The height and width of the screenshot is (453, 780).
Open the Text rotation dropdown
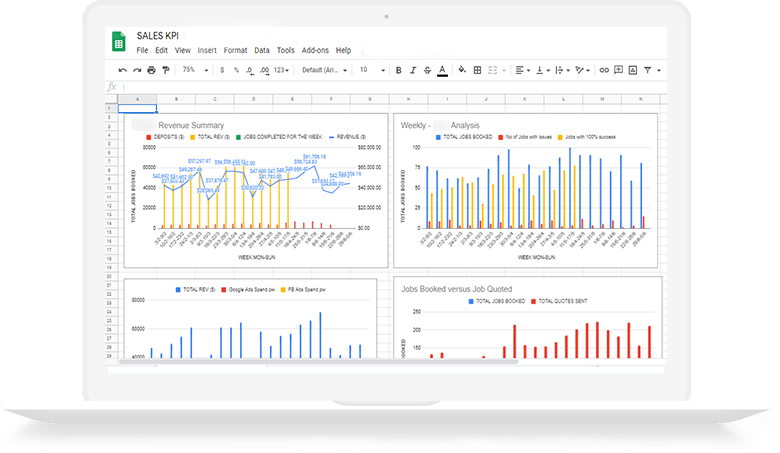pyautogui.click(x=582, y=71)
